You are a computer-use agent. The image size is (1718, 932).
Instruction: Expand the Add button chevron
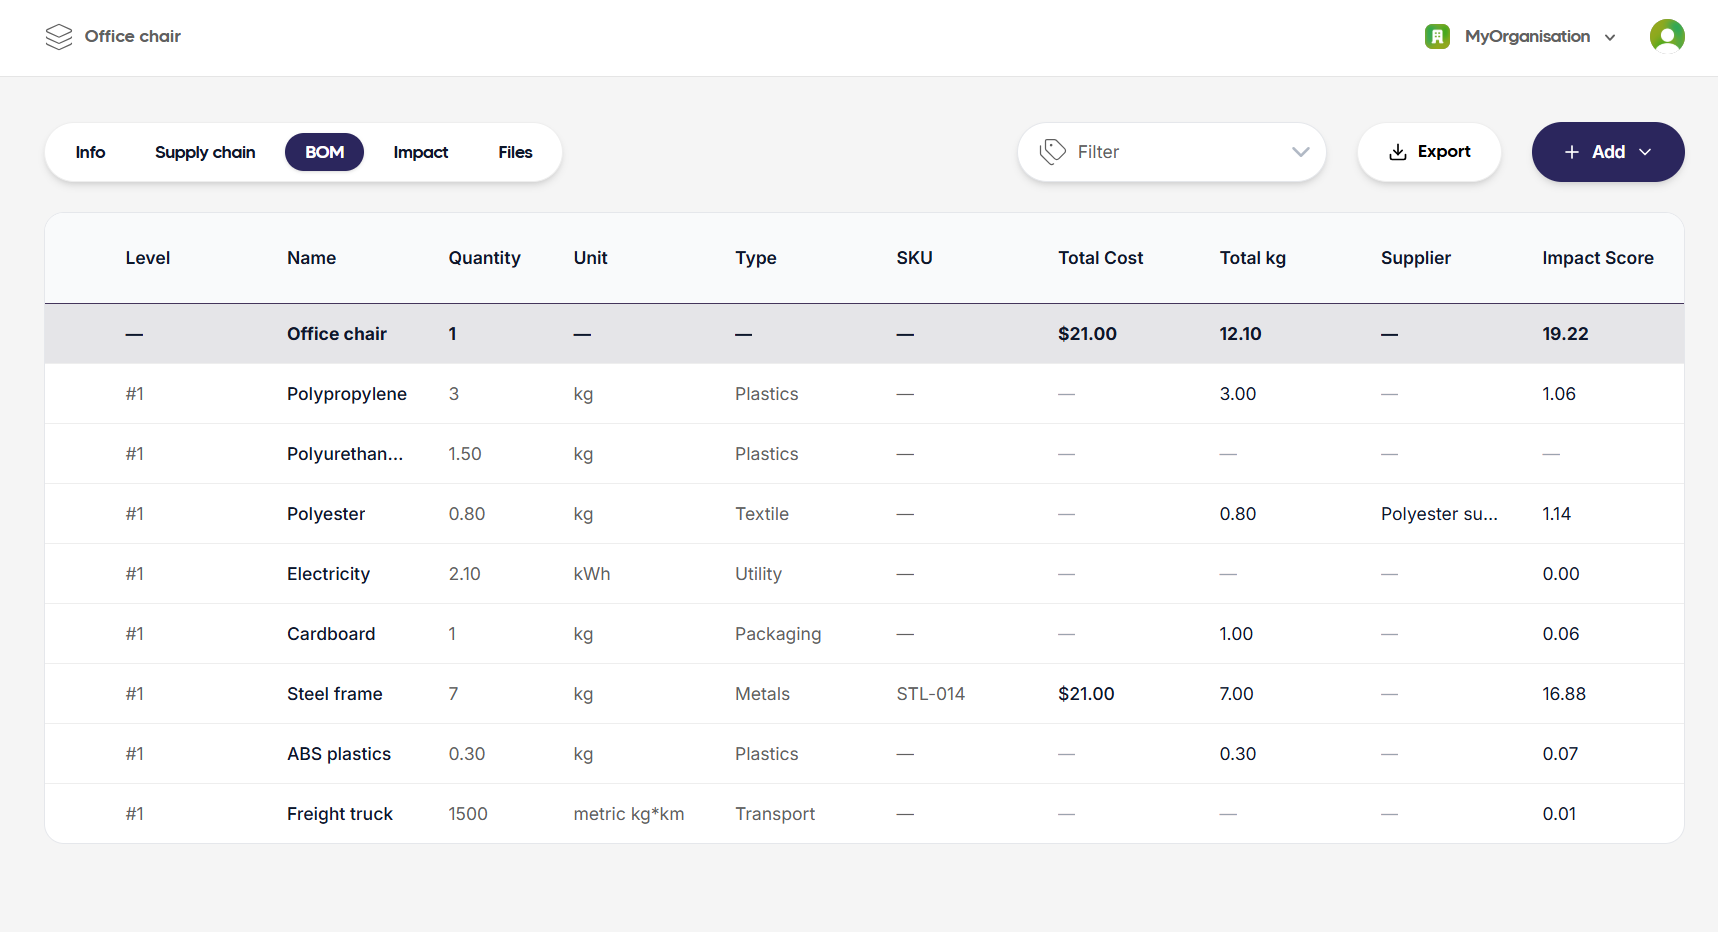point(1645,152)
